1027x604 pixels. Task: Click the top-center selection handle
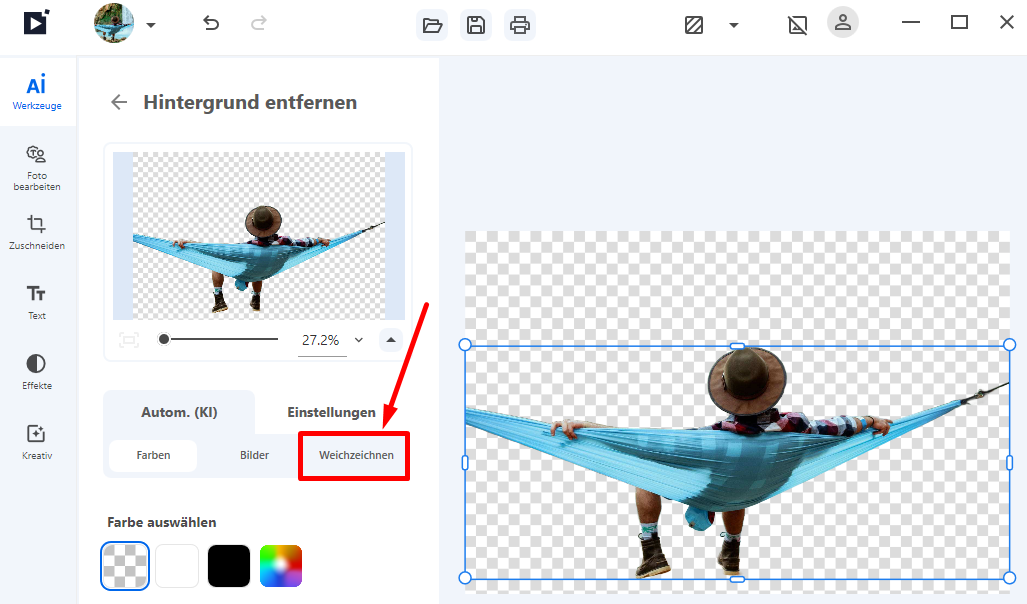737,345
